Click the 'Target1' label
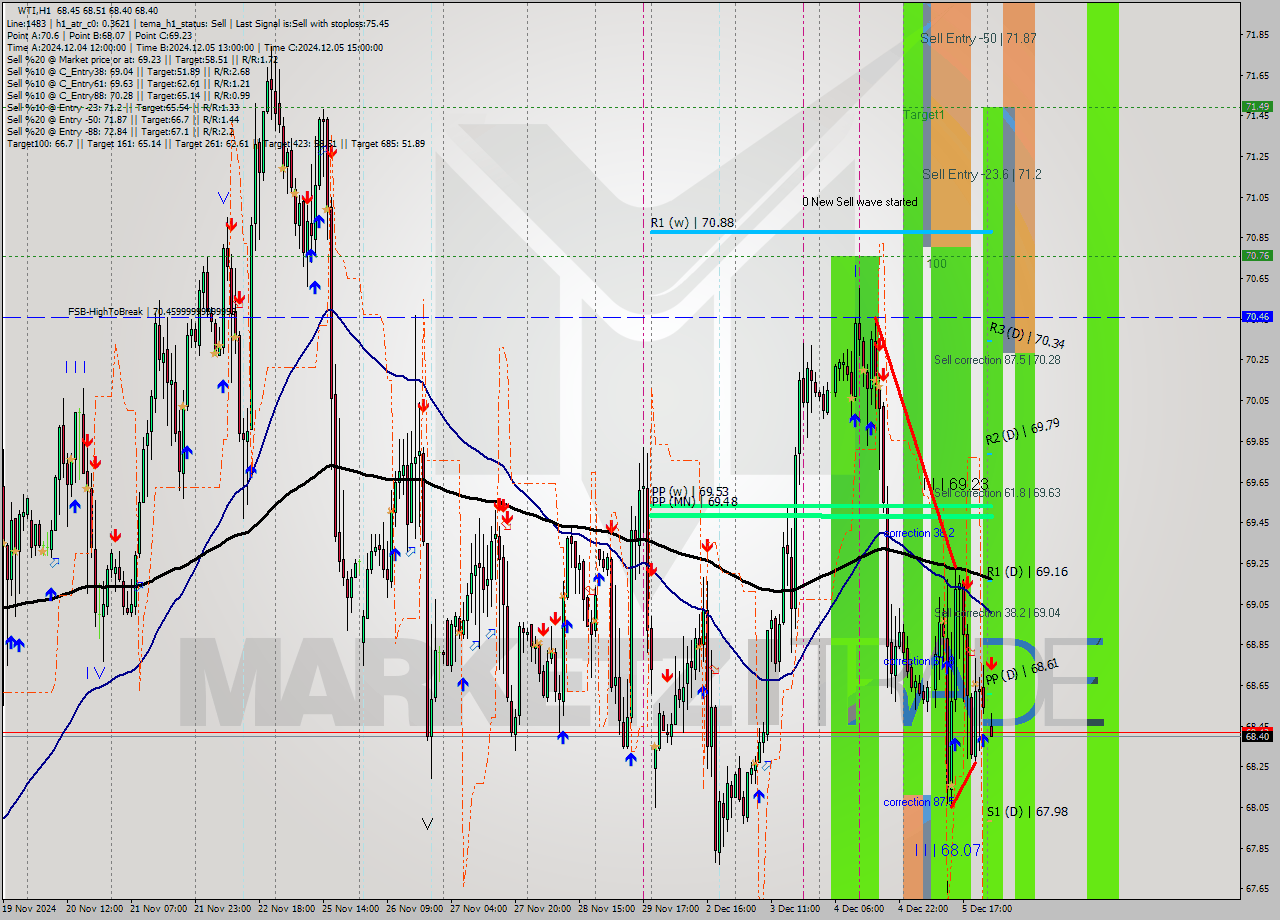 pyautogui.click(x=924, y=115)
